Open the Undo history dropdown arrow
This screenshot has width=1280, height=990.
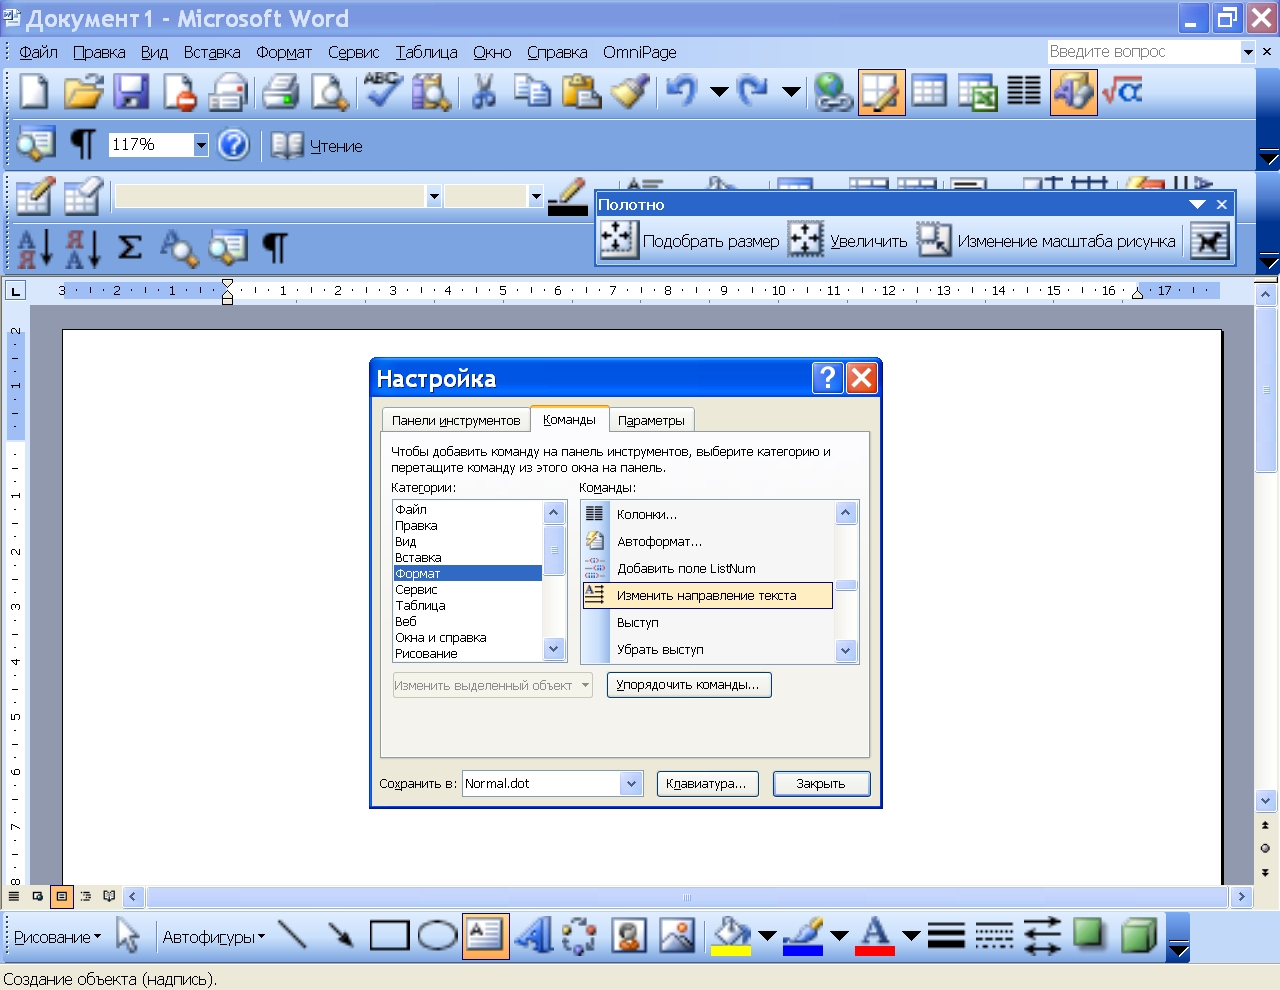(718, 93)
